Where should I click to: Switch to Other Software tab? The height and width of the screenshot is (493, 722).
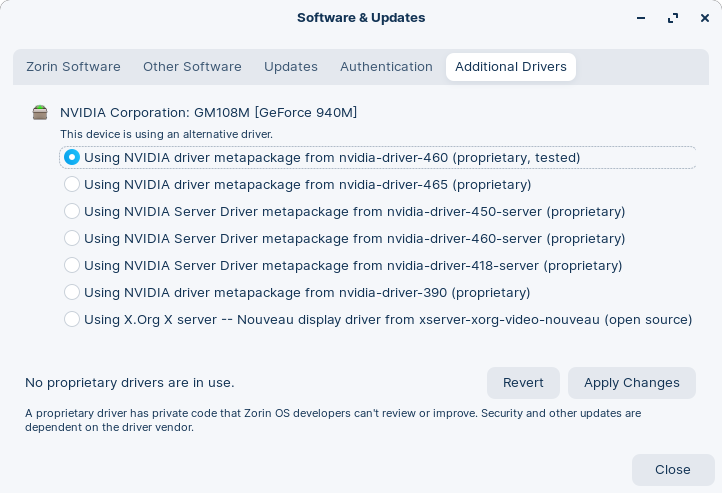(192, 67)
